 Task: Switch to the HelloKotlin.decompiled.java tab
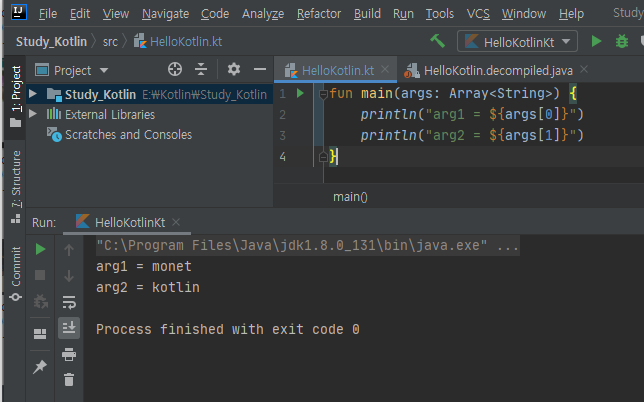(x=498, y=71)
